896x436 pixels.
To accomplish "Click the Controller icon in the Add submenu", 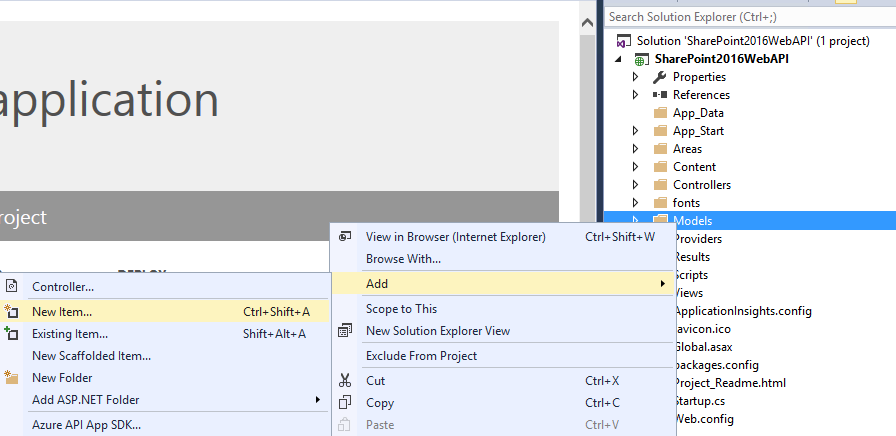I will (x=11, y=287).
